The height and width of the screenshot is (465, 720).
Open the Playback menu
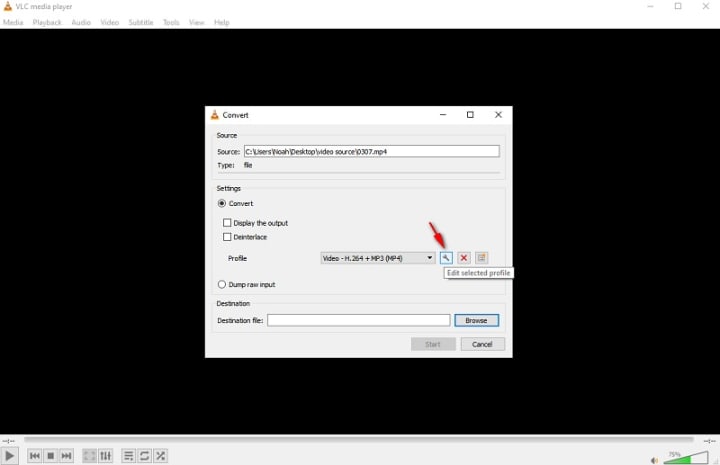(47, 22)
